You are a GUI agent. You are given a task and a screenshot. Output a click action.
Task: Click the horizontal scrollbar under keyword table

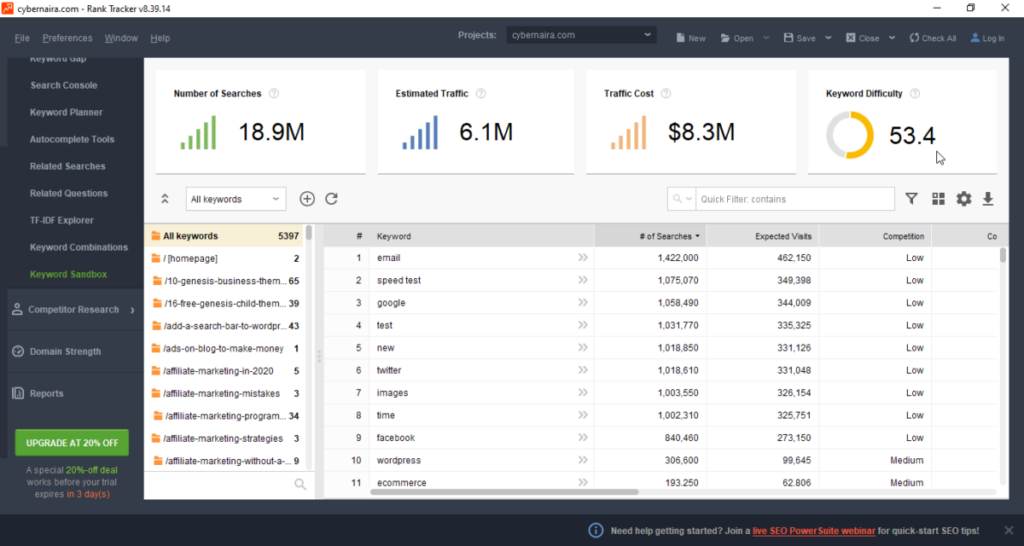[480, 492]
